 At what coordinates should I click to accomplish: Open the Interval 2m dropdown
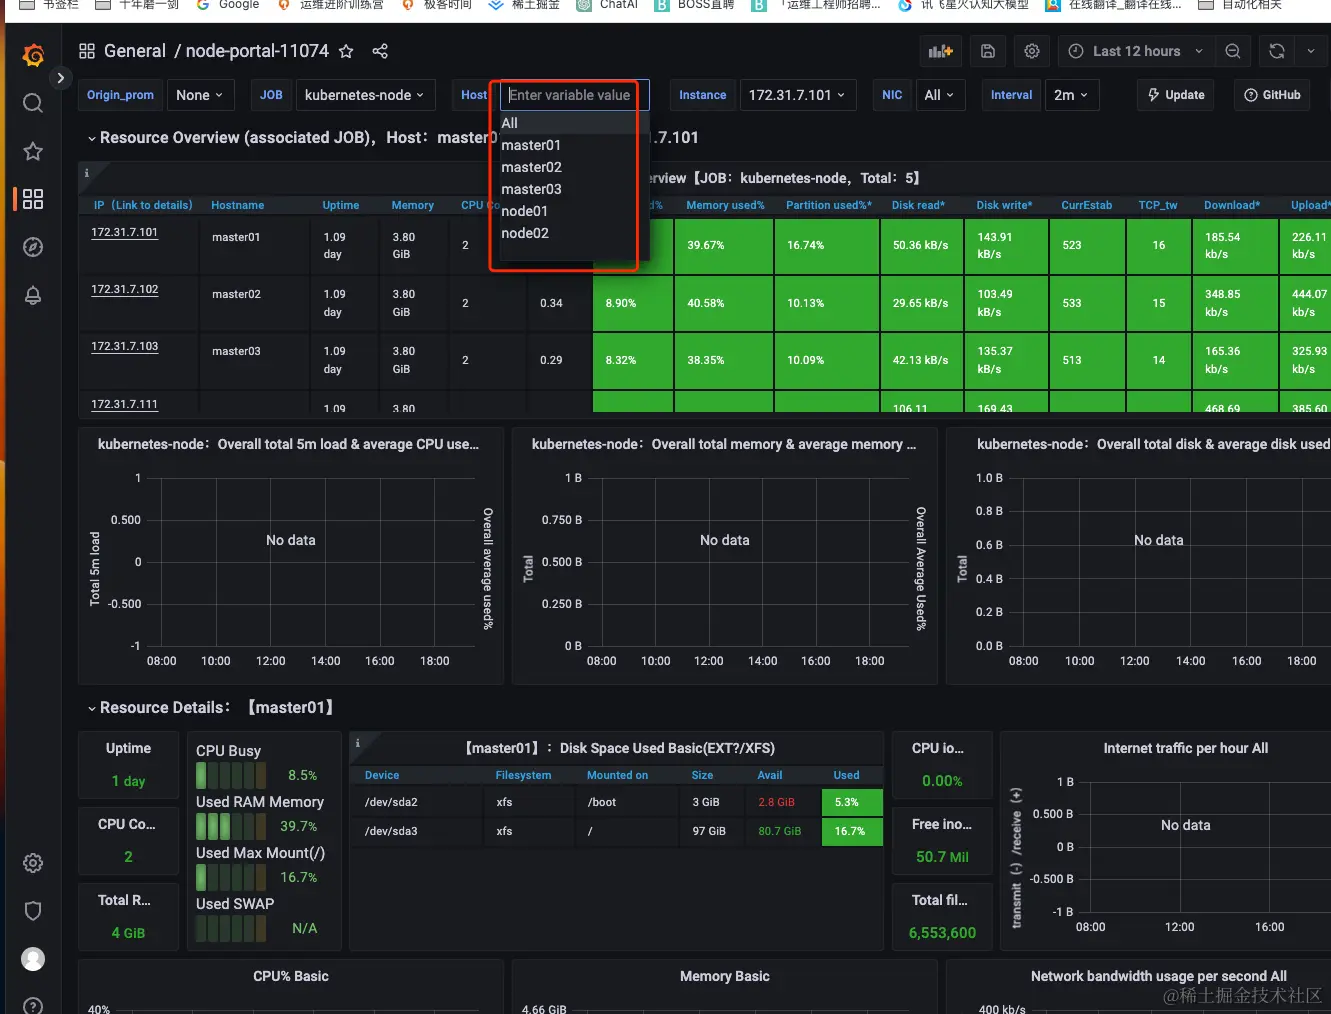click(x=1070, y=95)
